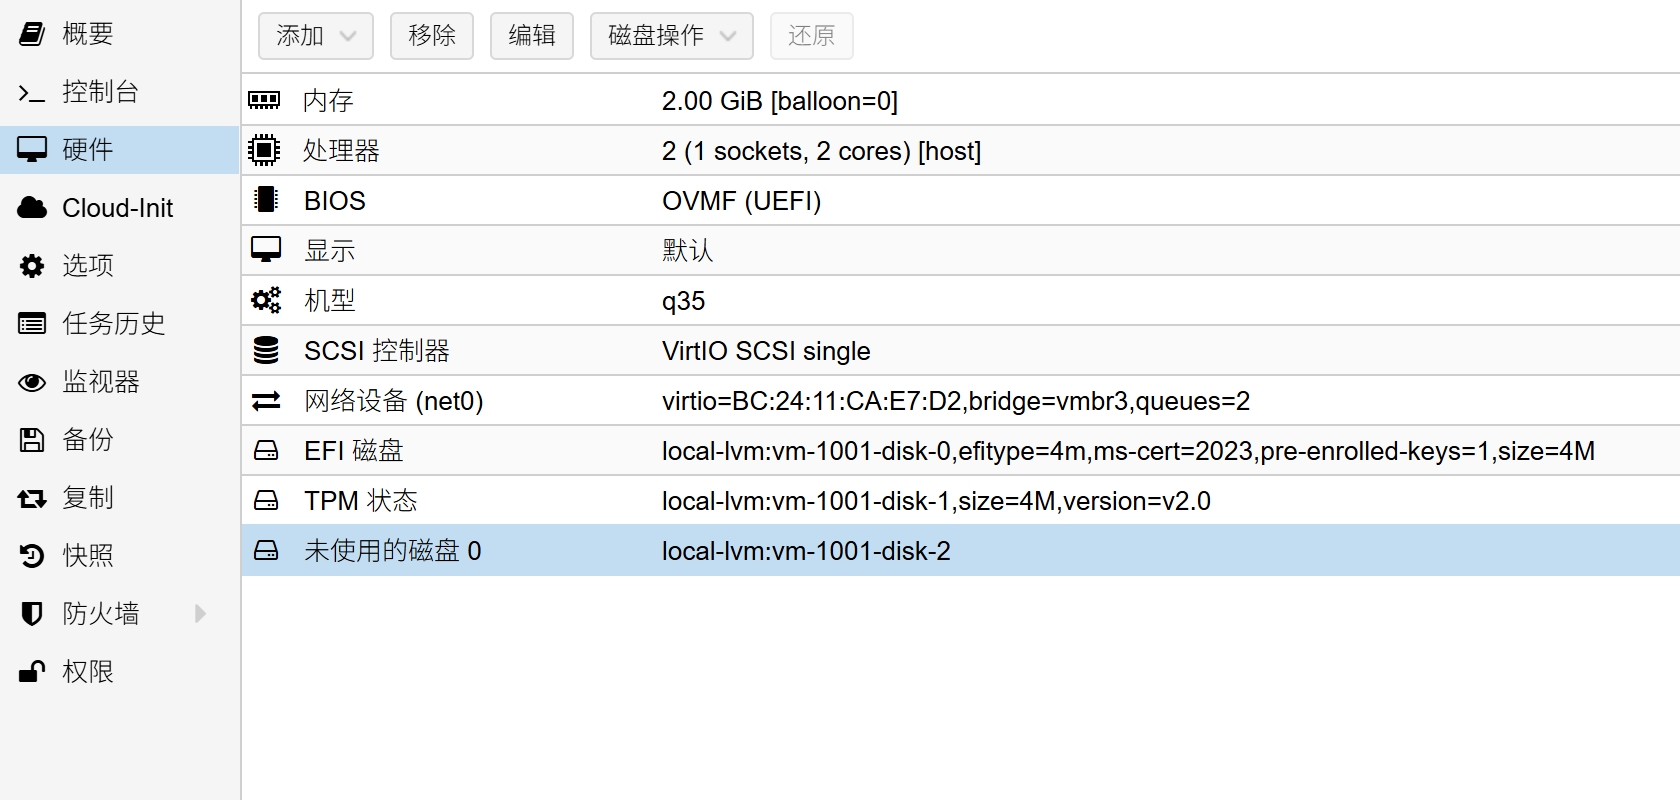Switch to the Cloud-Init section
1680x800 pixels.
click(x=117, y=208)
